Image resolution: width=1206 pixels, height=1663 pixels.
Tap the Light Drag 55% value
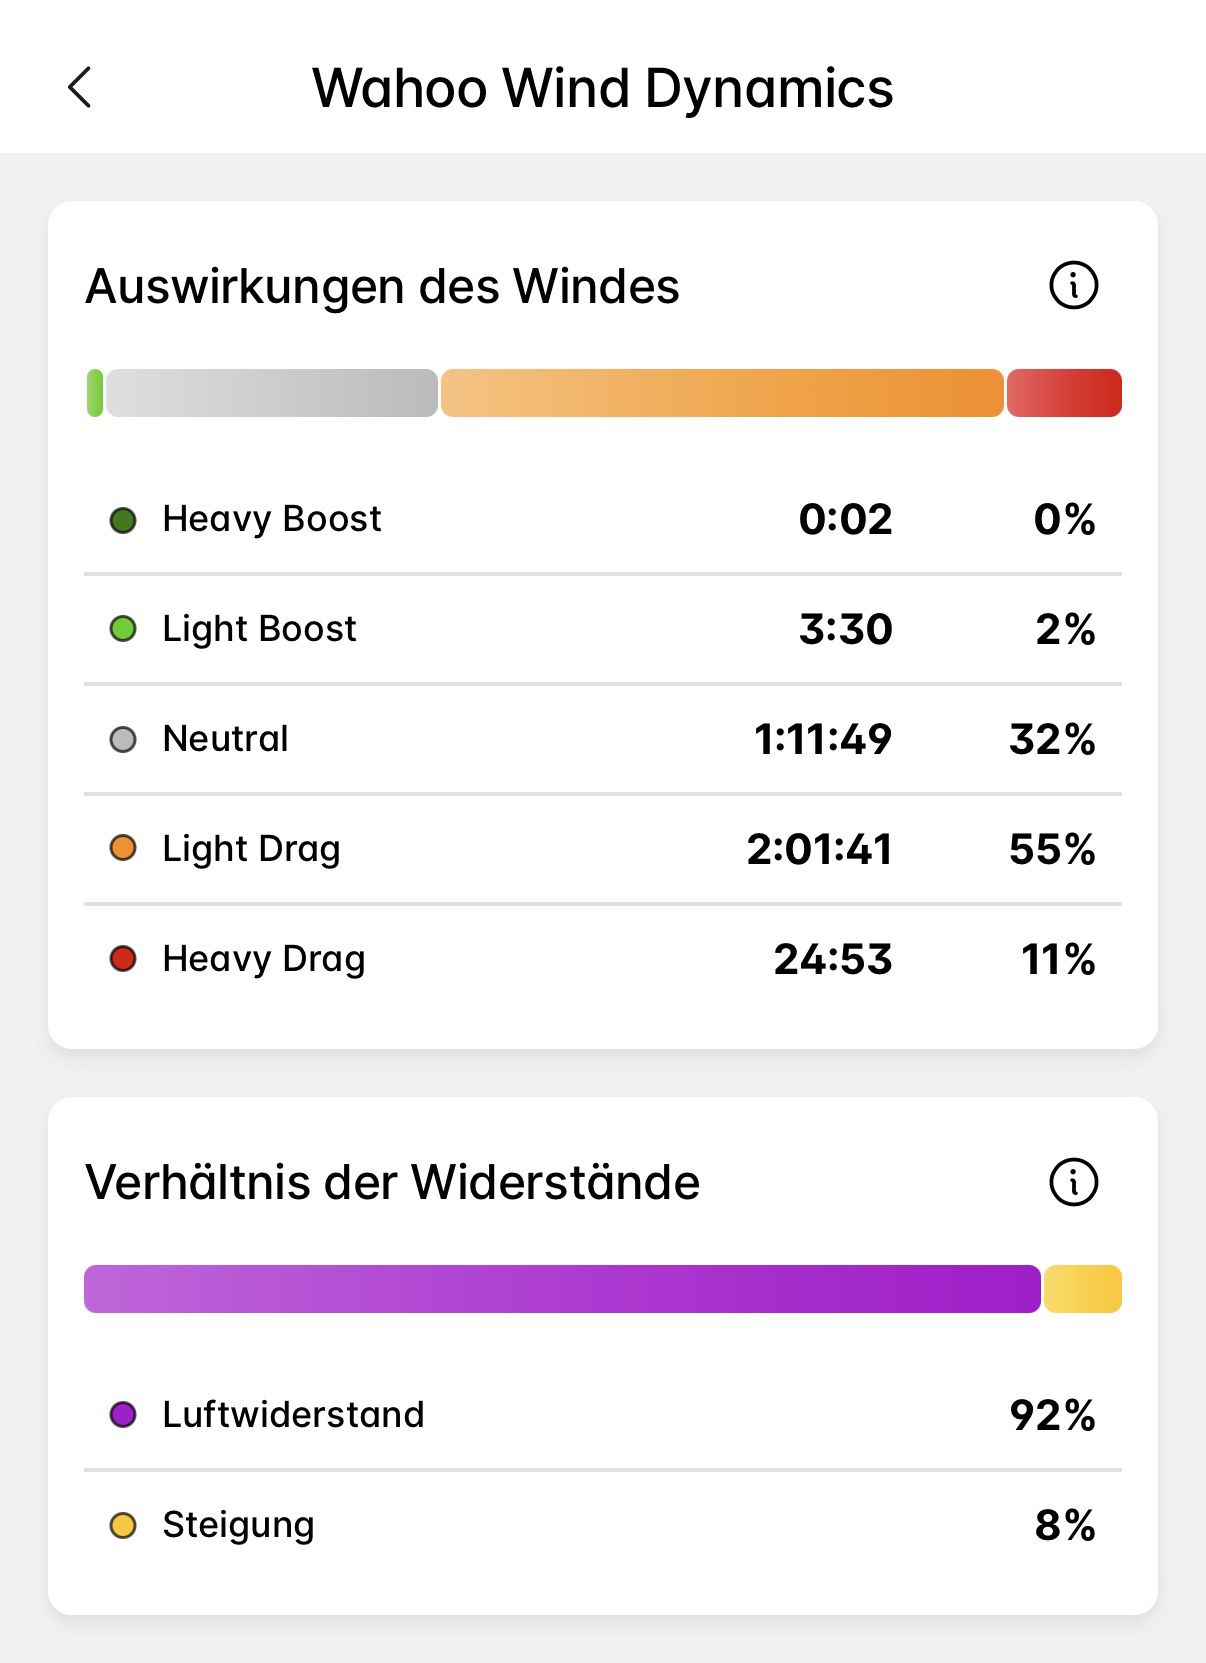click(1052, 849)
